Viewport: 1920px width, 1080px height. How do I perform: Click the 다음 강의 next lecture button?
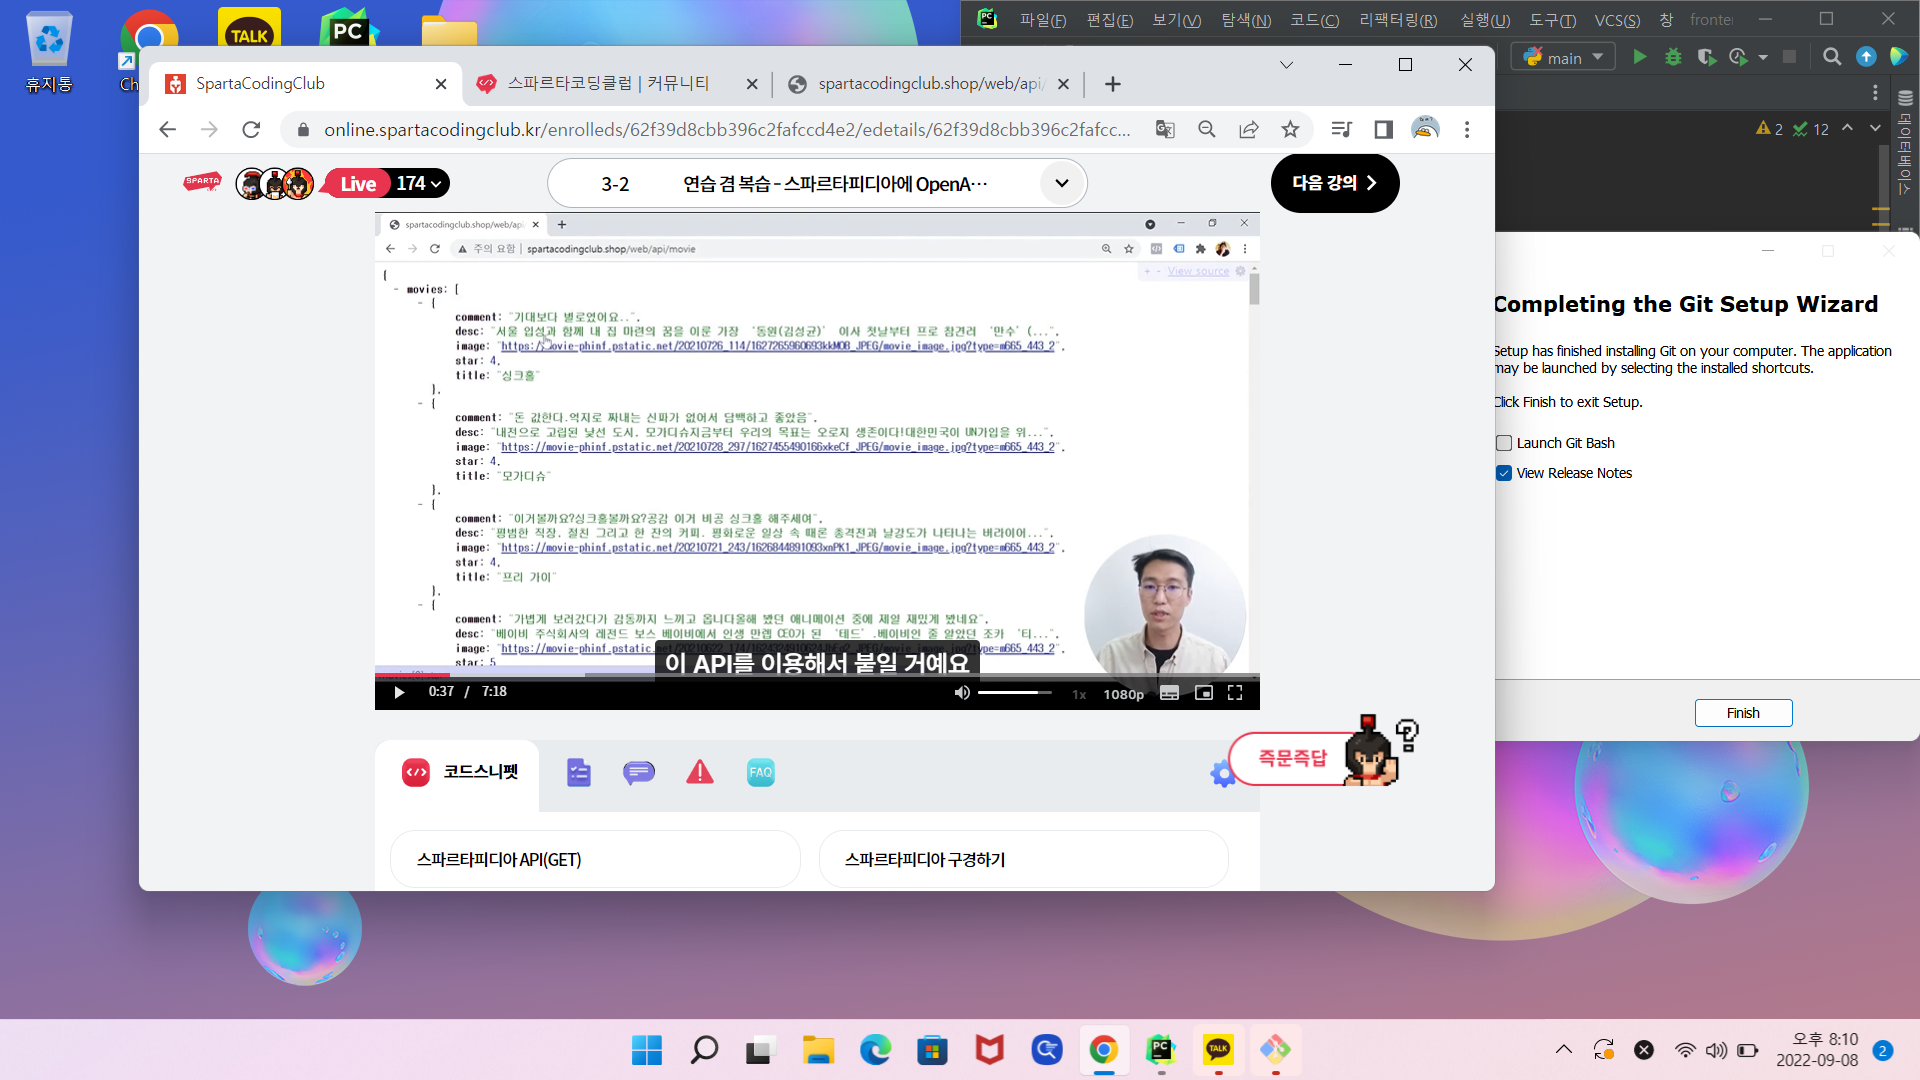point(1335,183)
